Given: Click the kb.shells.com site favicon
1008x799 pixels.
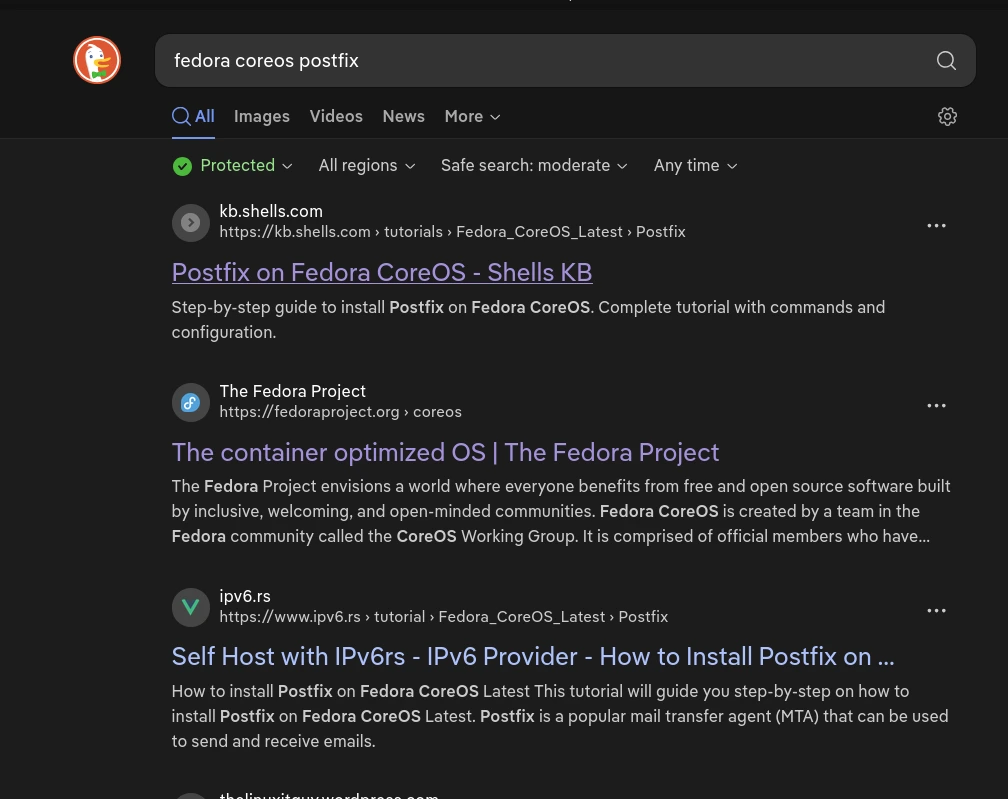Looking at the screenshot, I should click(190, 222).
